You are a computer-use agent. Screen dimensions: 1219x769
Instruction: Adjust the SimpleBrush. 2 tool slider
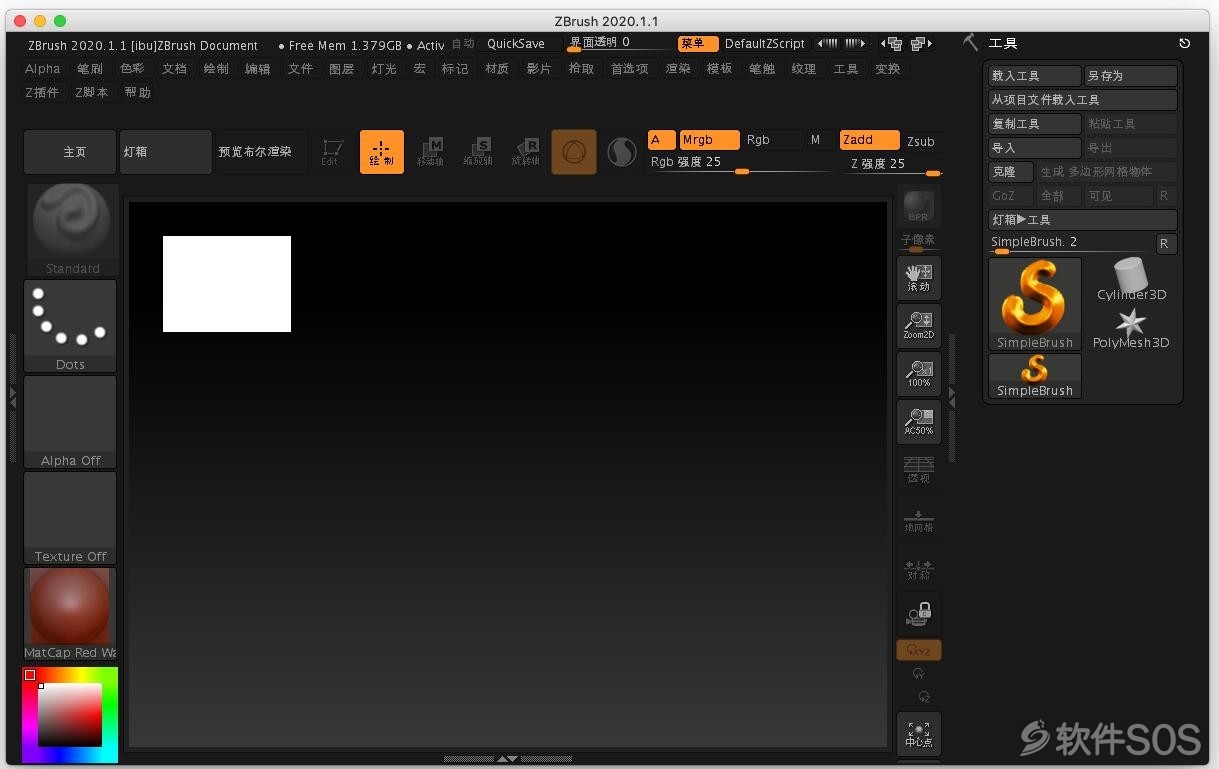(x=1070, y=244)
